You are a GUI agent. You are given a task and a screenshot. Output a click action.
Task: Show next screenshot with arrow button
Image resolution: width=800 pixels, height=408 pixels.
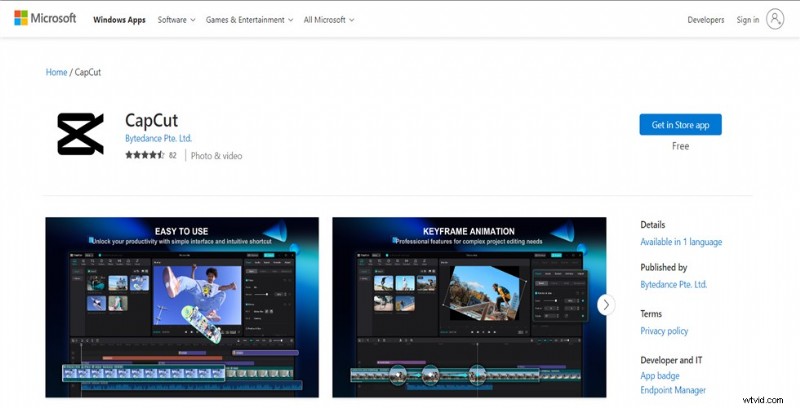pos(606,305)
